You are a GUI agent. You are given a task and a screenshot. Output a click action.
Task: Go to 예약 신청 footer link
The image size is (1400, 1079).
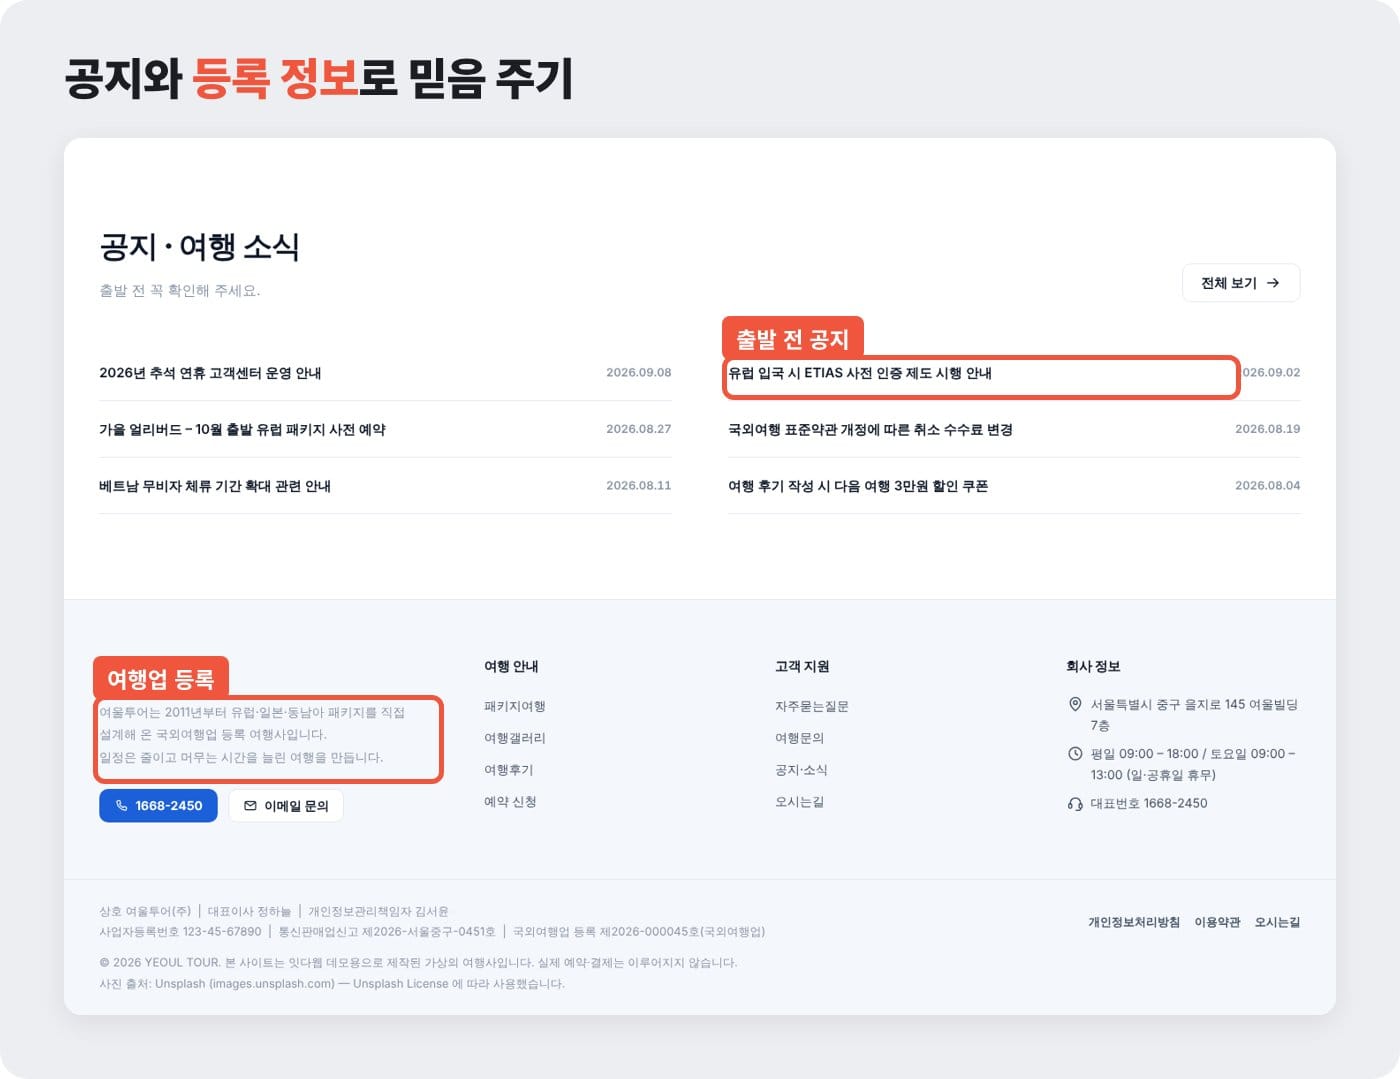click(x=510, y=802)
